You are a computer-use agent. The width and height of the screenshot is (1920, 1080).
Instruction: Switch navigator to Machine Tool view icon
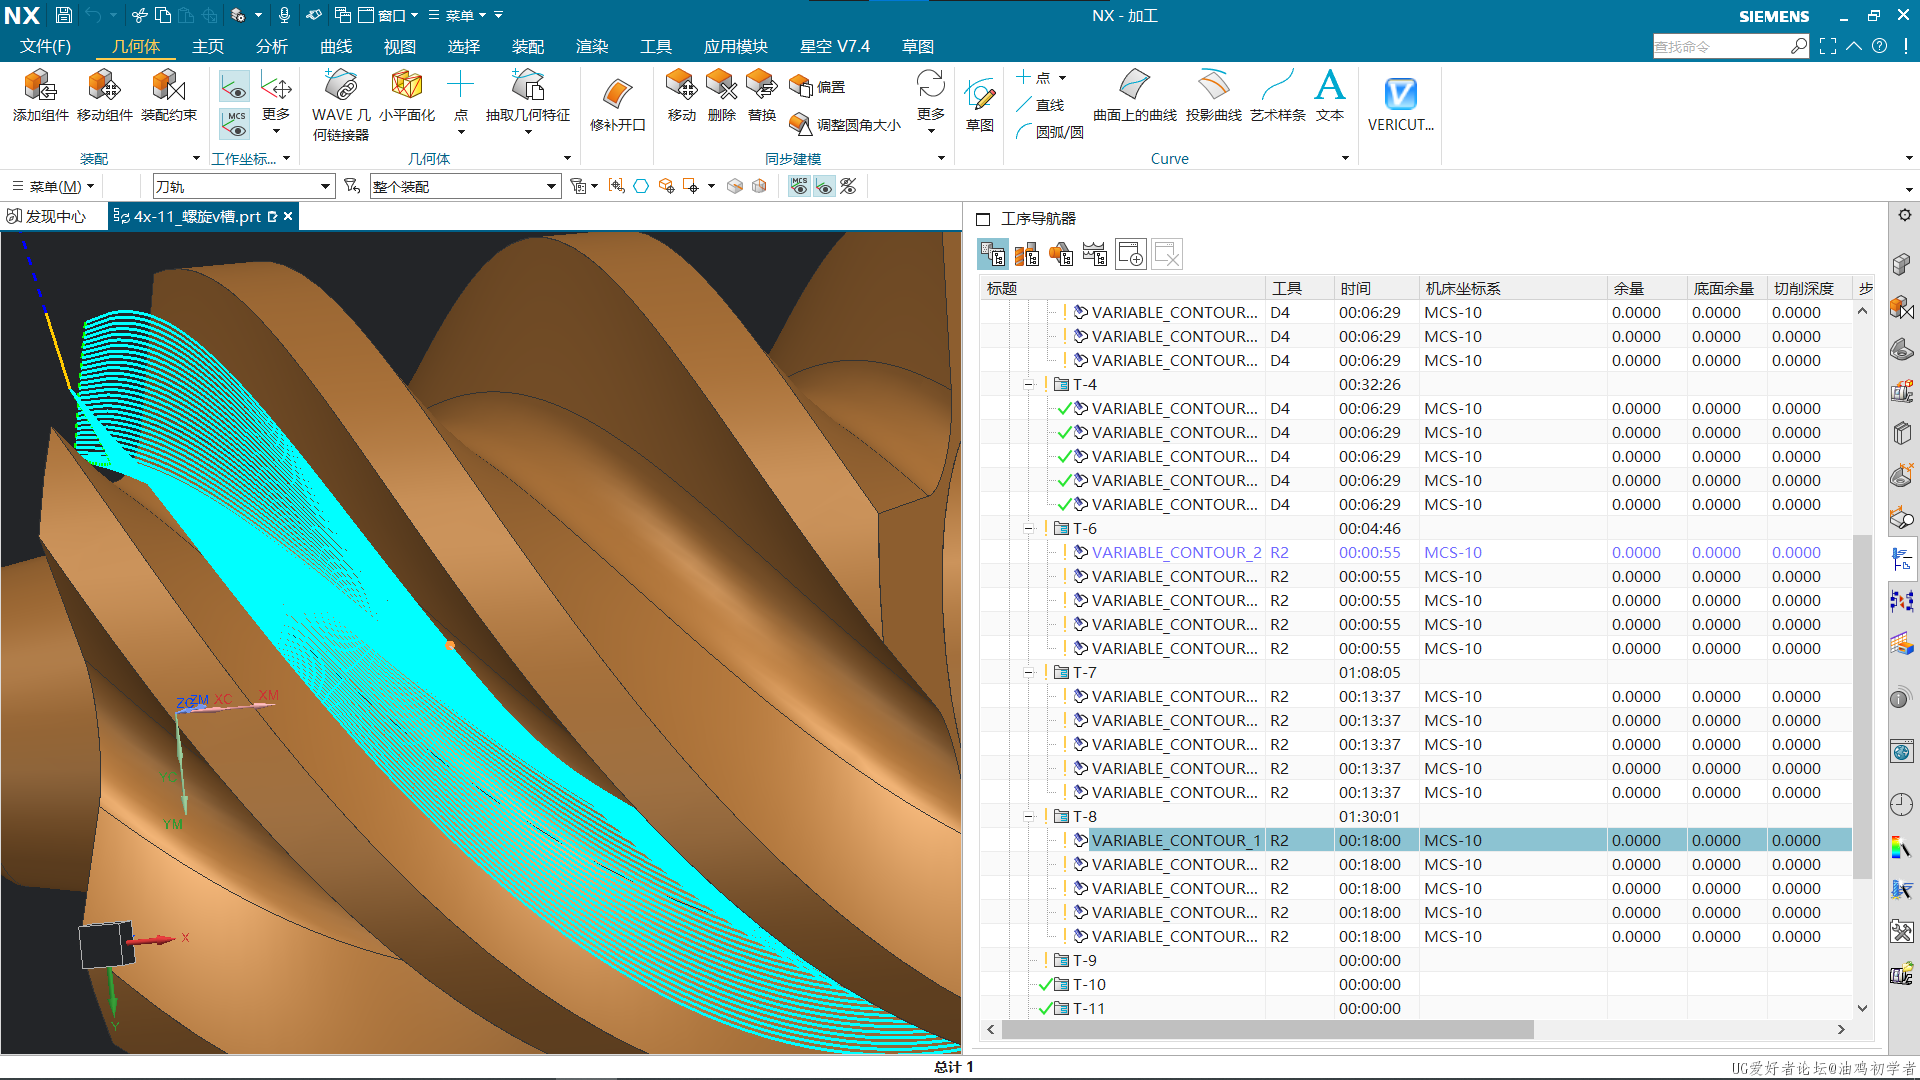coord(1027,255)
